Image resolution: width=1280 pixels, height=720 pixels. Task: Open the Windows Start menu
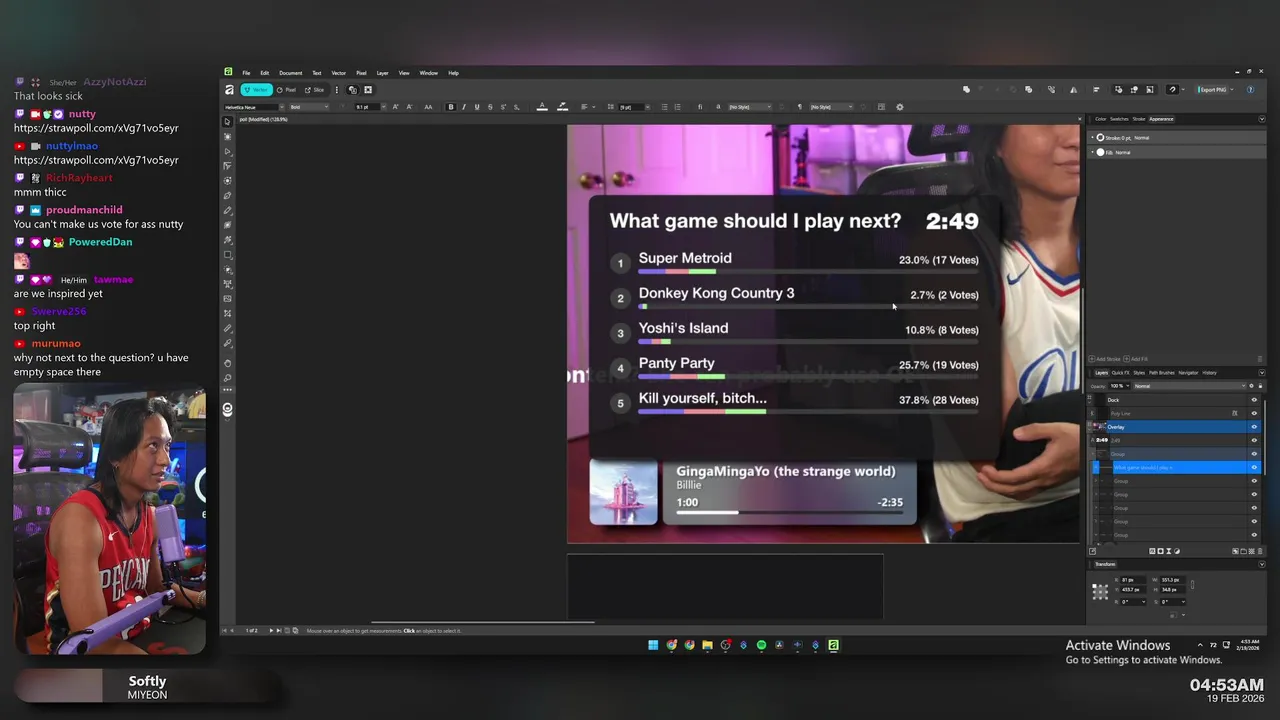[653, 645]
